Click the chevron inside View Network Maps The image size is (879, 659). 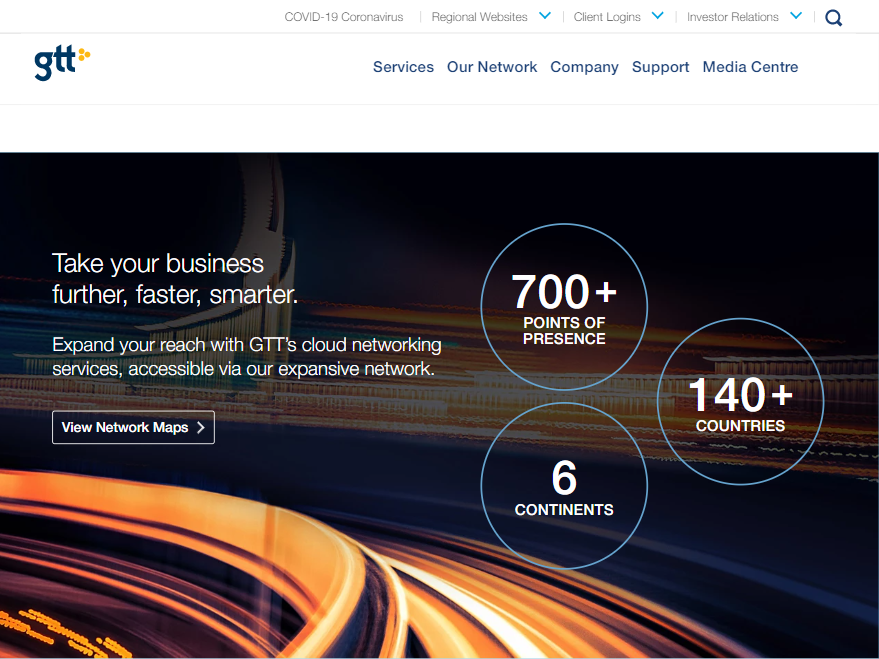click(x=201, y=428)
